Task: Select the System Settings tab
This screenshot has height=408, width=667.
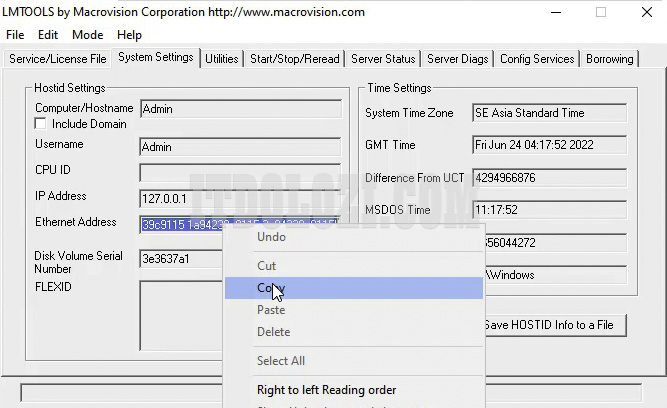Action: (156, 57)
